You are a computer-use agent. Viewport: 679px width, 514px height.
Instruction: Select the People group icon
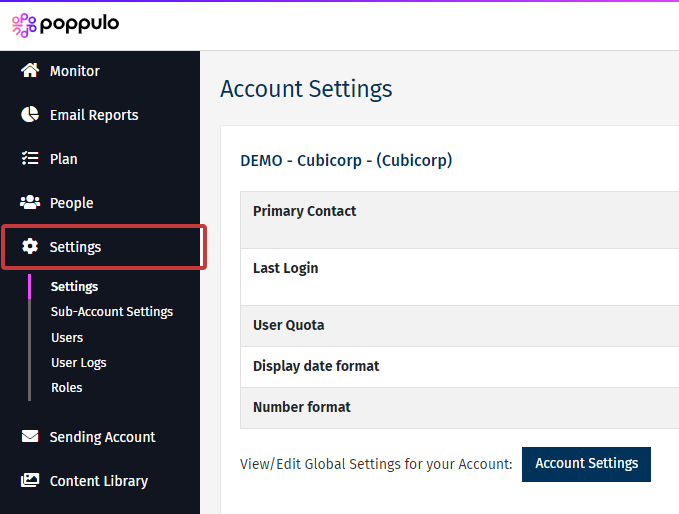(x=30, y=203)
